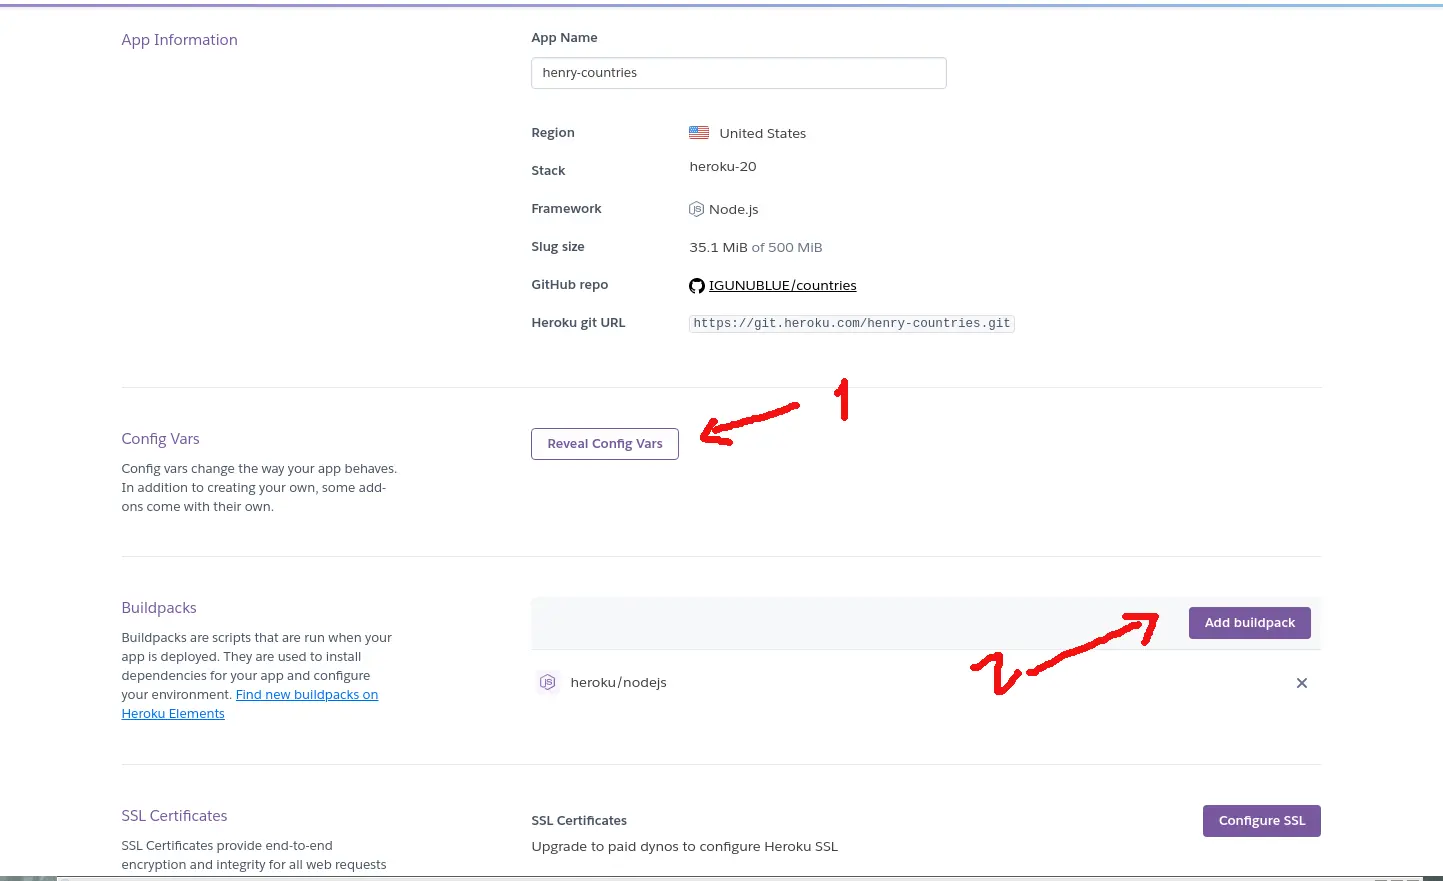Click the App Information heading
Screen dimensions: 1443x881
tap(180, 40)
